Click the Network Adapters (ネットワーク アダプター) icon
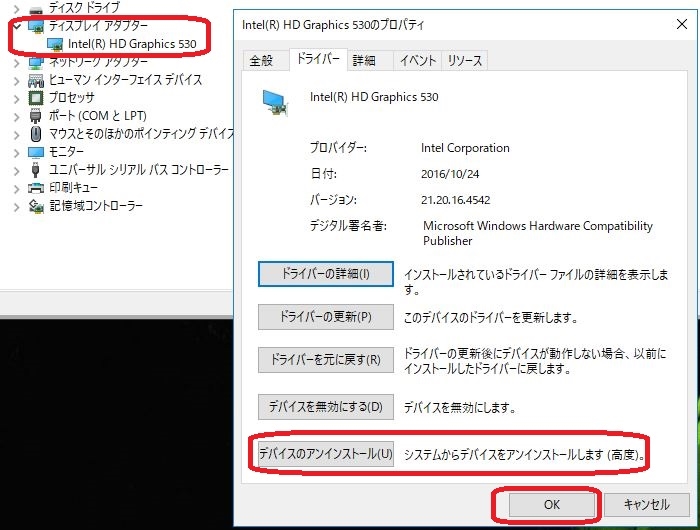Image resolution: width=700 pixels, height=530 pixels. [x=36, y=62]
